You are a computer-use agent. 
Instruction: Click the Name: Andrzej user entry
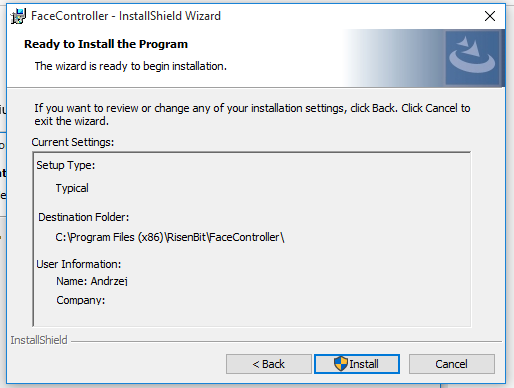point(92,281)
